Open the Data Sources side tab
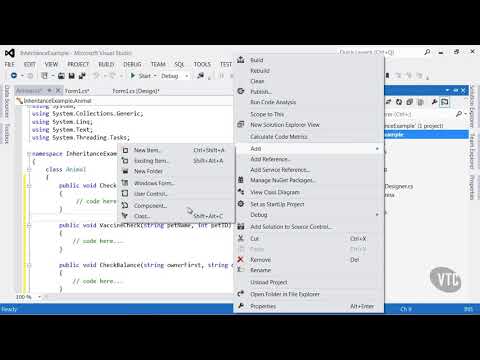Screen dimensions: 480x360 7,102
